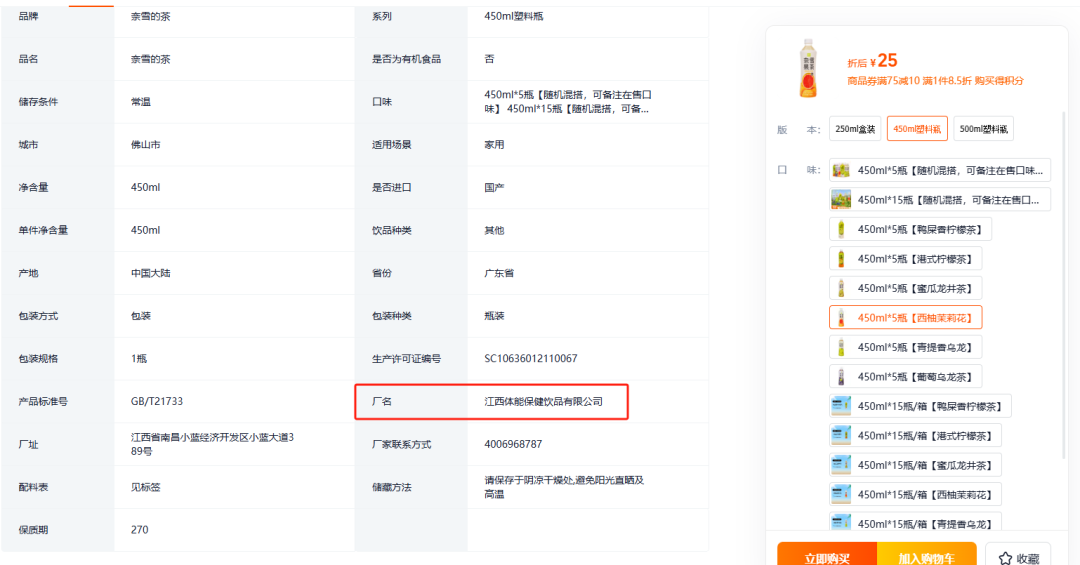Click the 省份 value 广东省

pyautogui.click(x=499, y=273)
